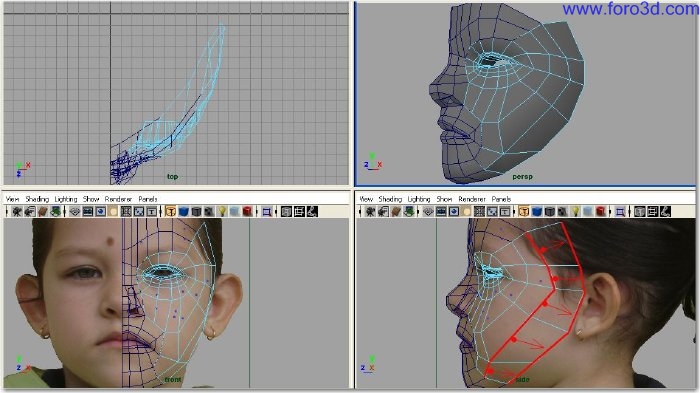Viewport: 700px width, 393px height.
Task: Select Wireframe shading in front panel toolbar
Action: coord(171,212)
